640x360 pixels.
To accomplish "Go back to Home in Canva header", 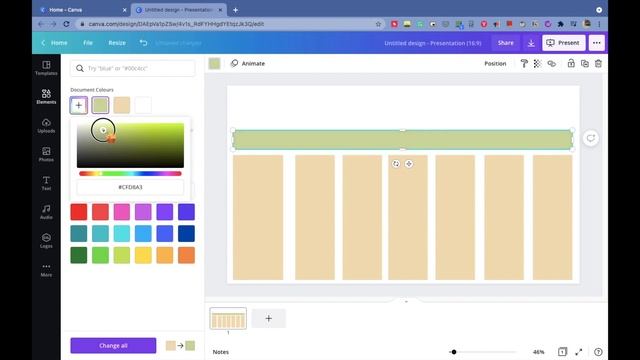I will coord(54,43).
